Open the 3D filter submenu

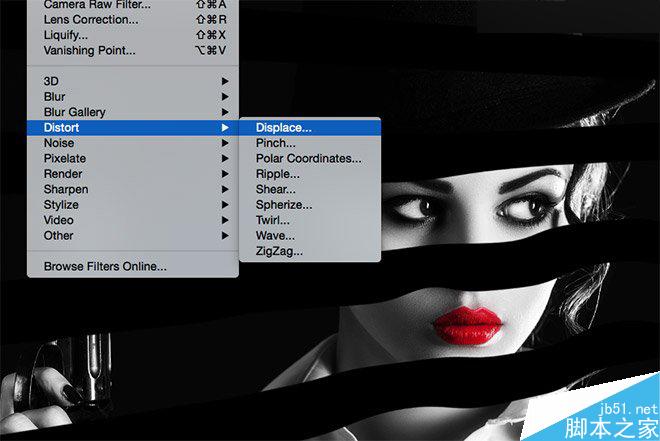(x=133, y=81)
